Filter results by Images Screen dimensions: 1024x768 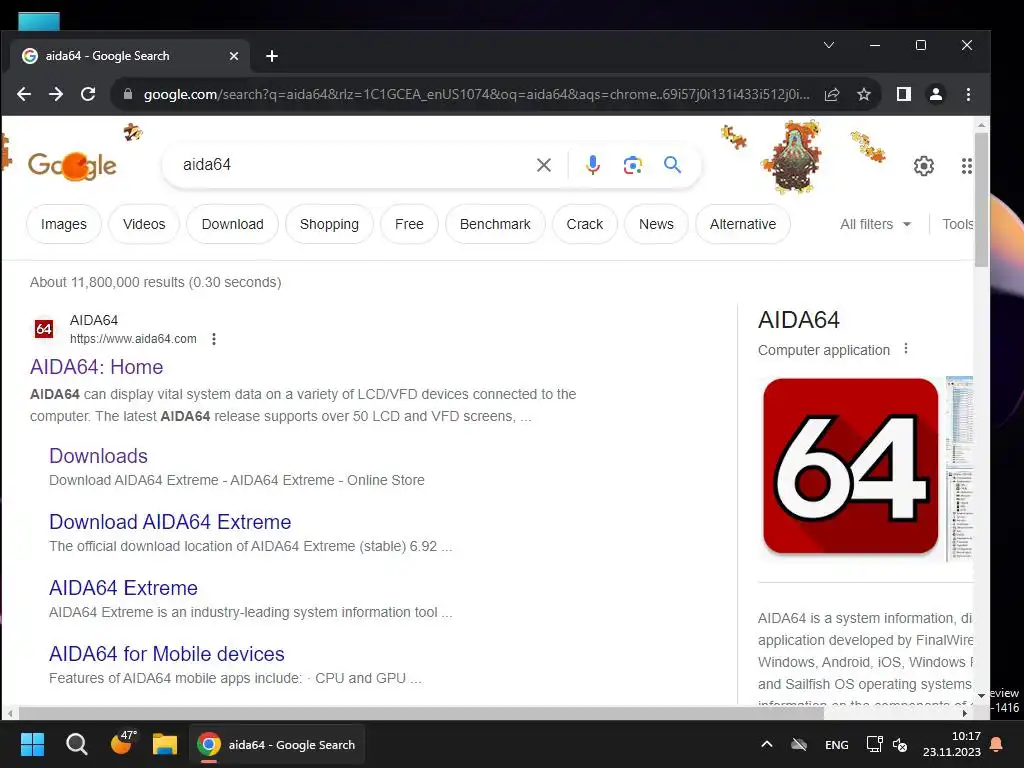64,224
